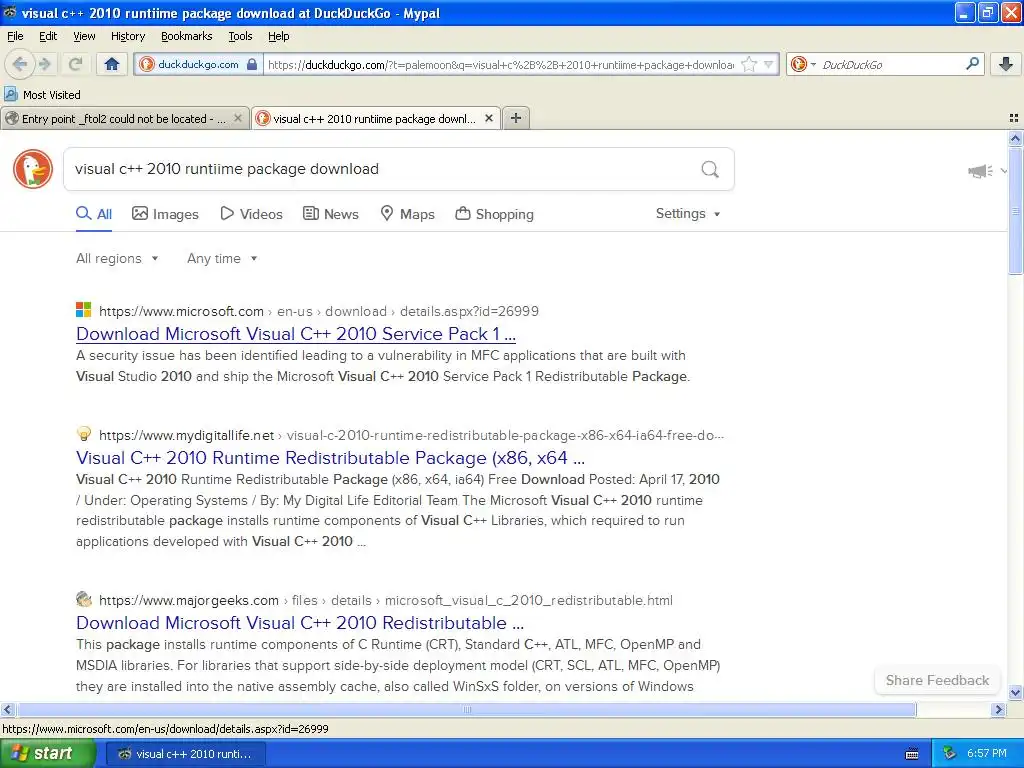Viewport: 1024px width, 768px height.
Task: Switch to News results
Action: point(330,214)
